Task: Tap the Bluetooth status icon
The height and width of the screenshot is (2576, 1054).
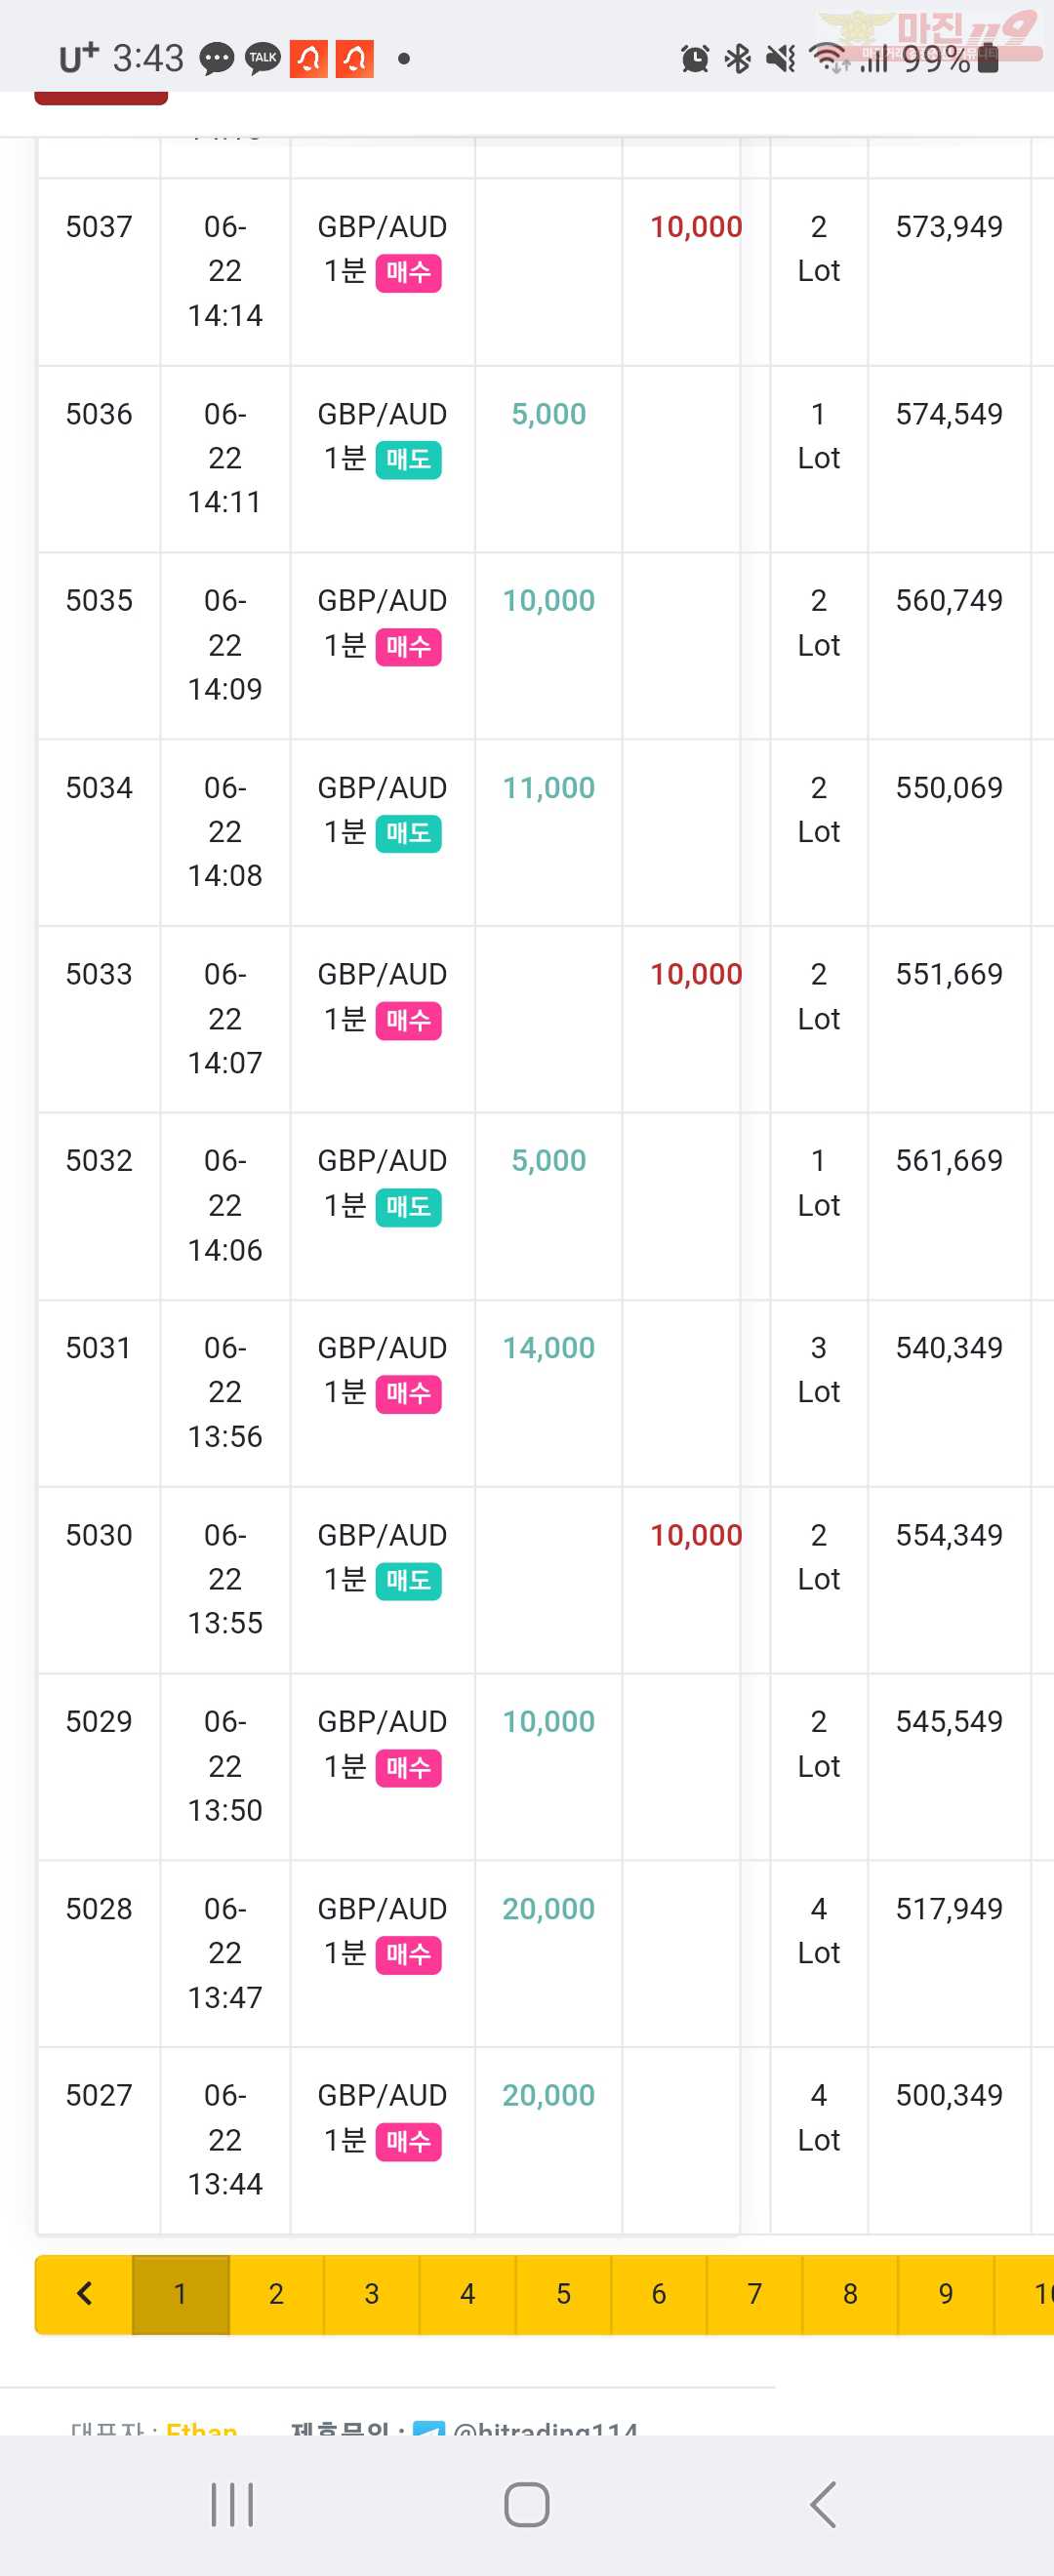Action: point(738,59)
